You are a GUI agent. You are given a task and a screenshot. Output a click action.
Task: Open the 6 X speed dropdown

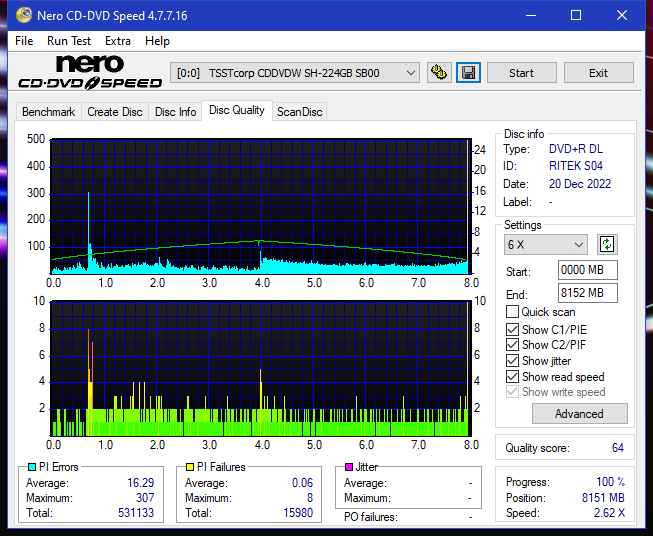coord(546,244)
